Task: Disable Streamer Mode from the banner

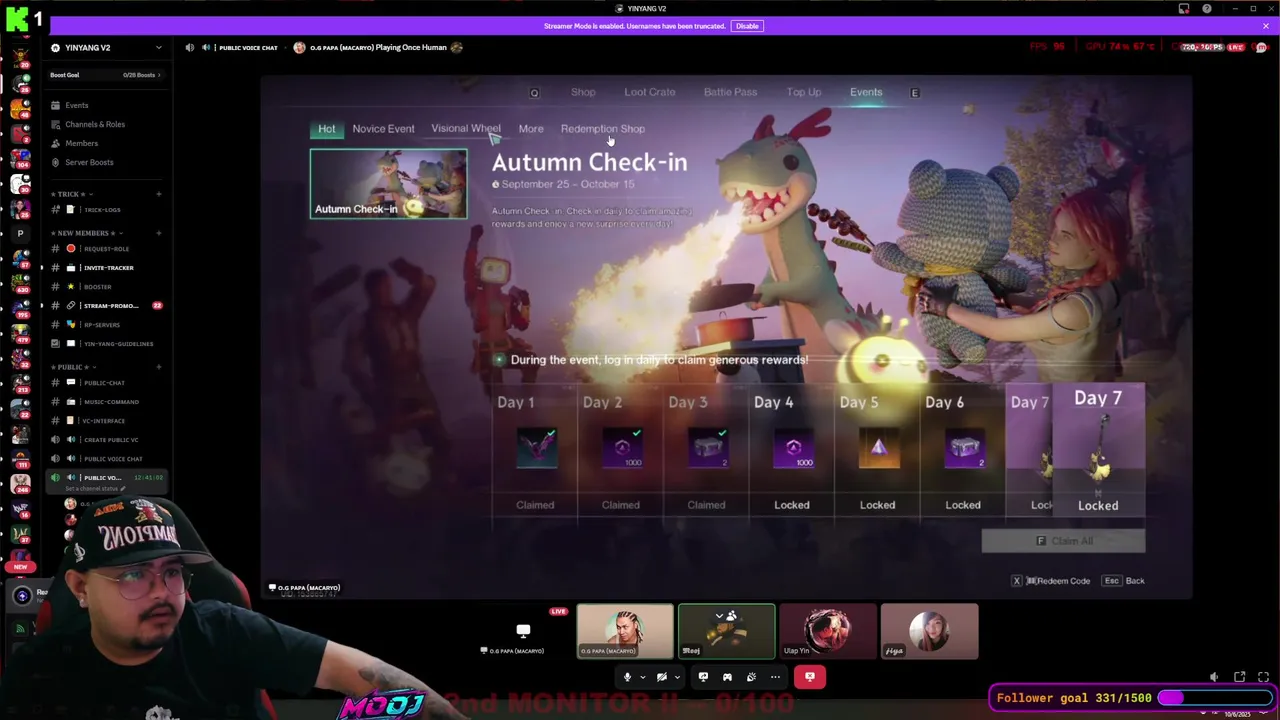Action: (x=747, y=26)
